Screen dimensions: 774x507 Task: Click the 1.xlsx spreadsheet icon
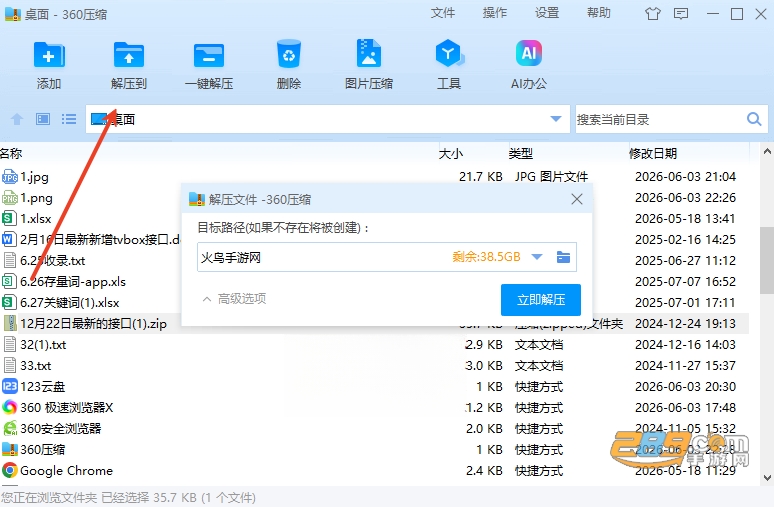(x=9, y=218)
